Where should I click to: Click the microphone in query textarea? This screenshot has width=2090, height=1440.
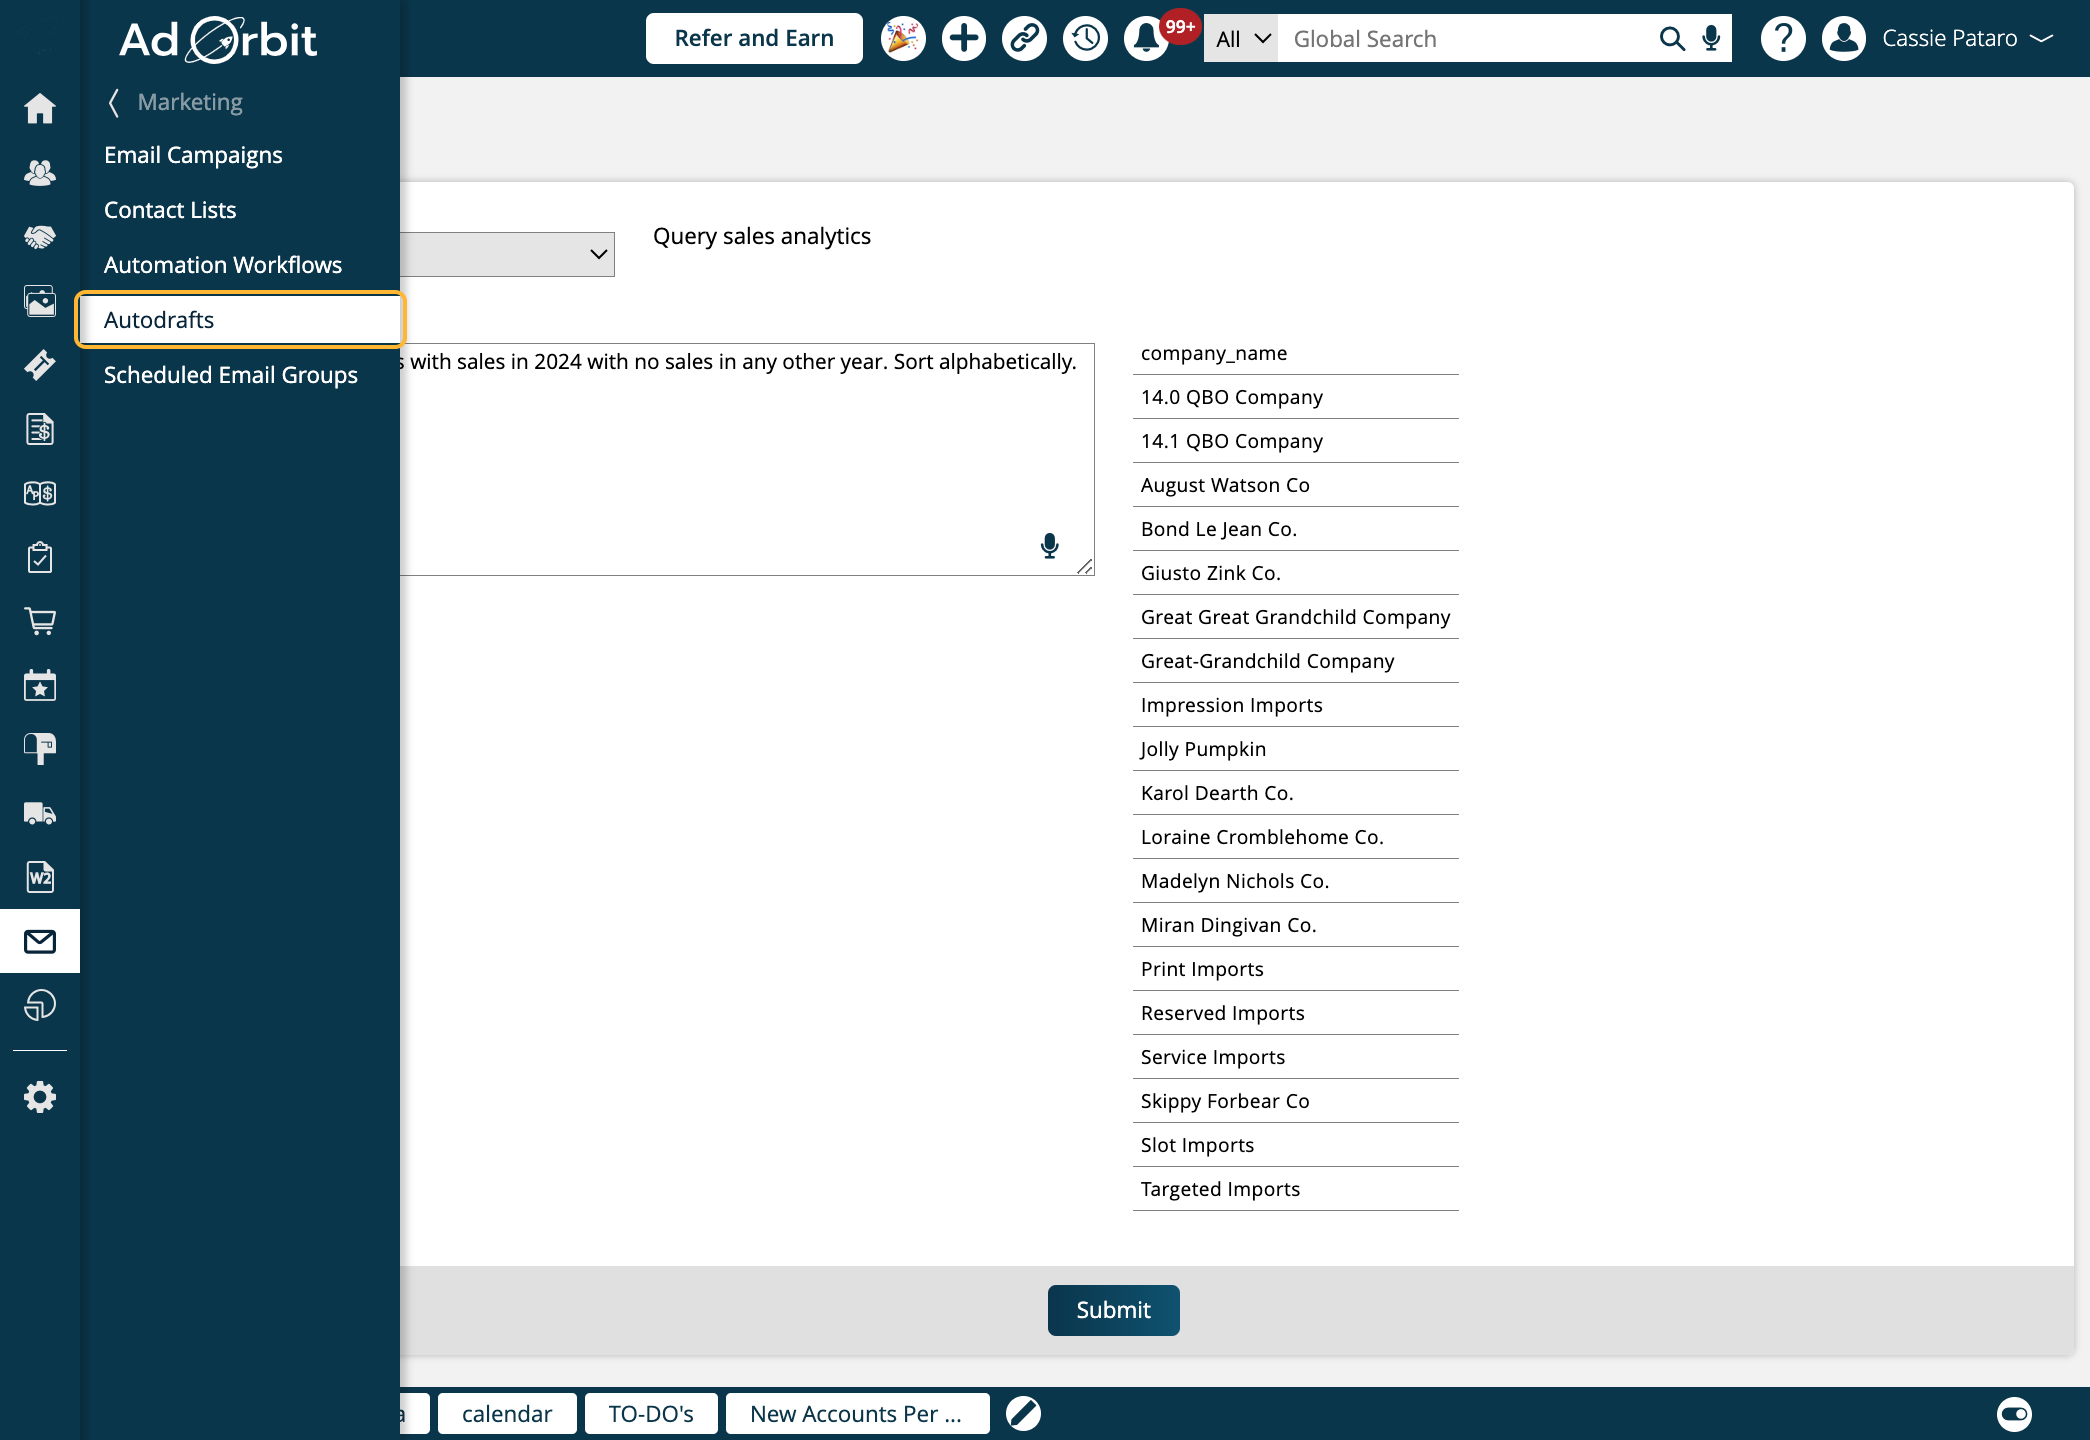[1049, 545]
